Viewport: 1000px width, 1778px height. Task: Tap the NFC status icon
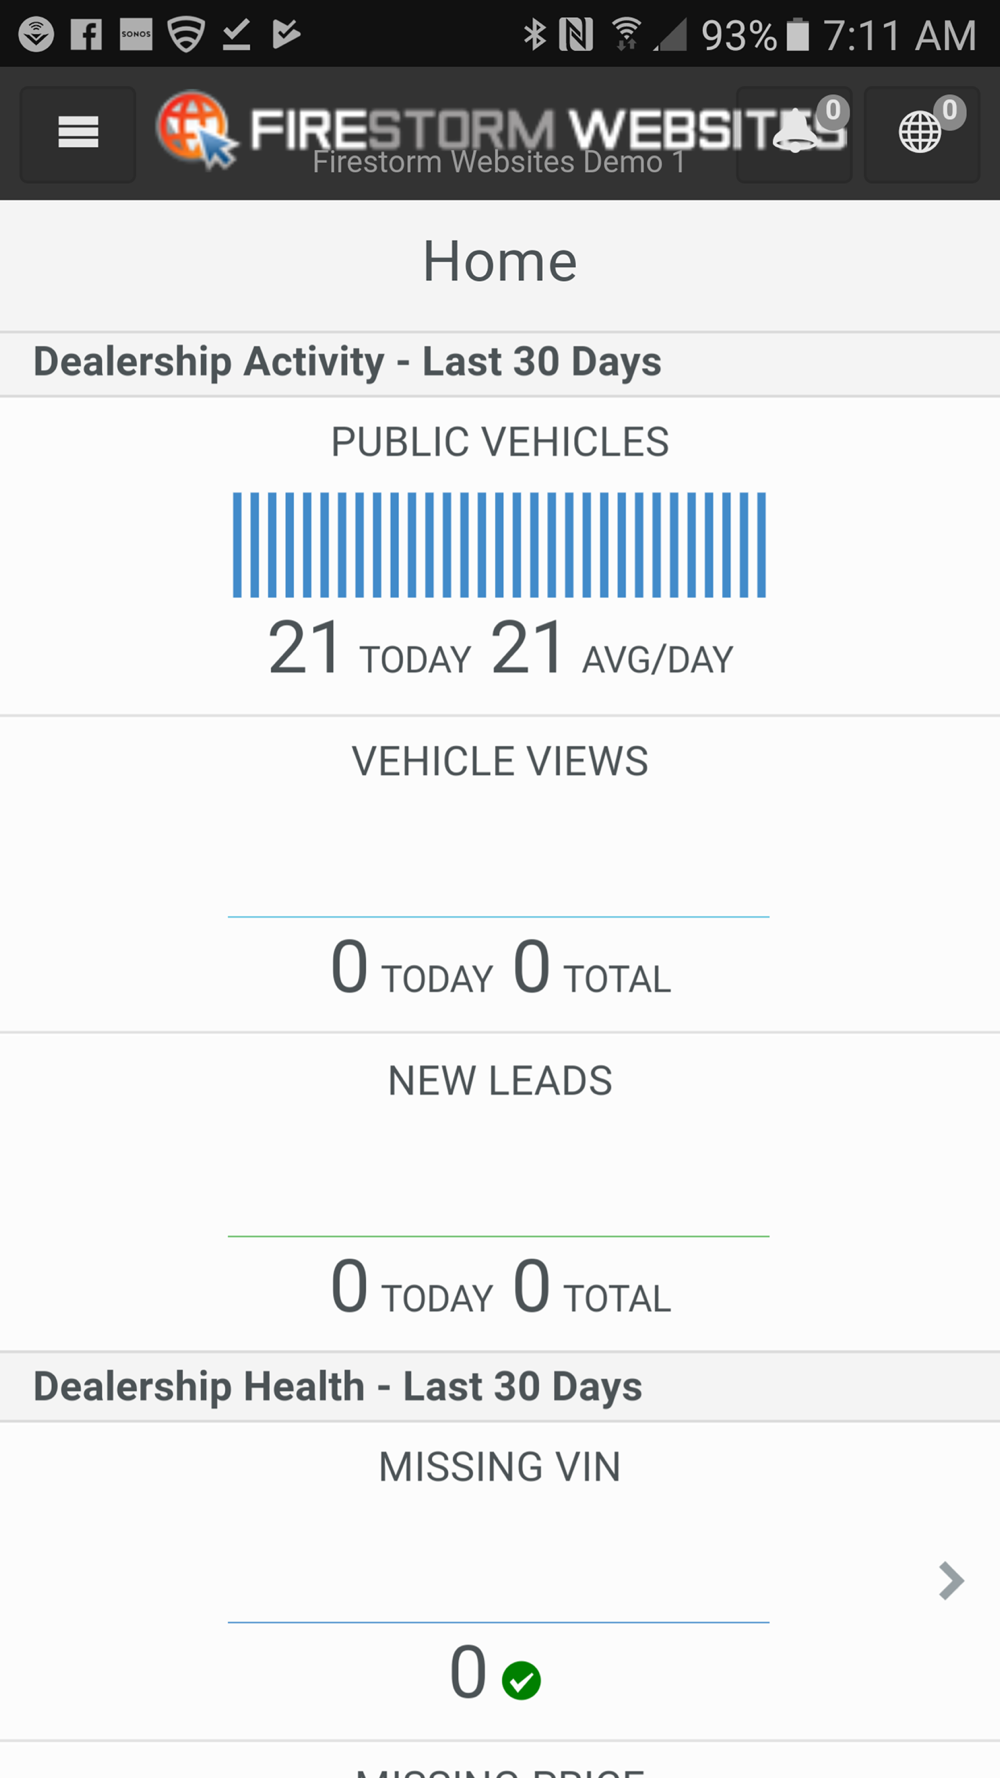click(577, 36)
